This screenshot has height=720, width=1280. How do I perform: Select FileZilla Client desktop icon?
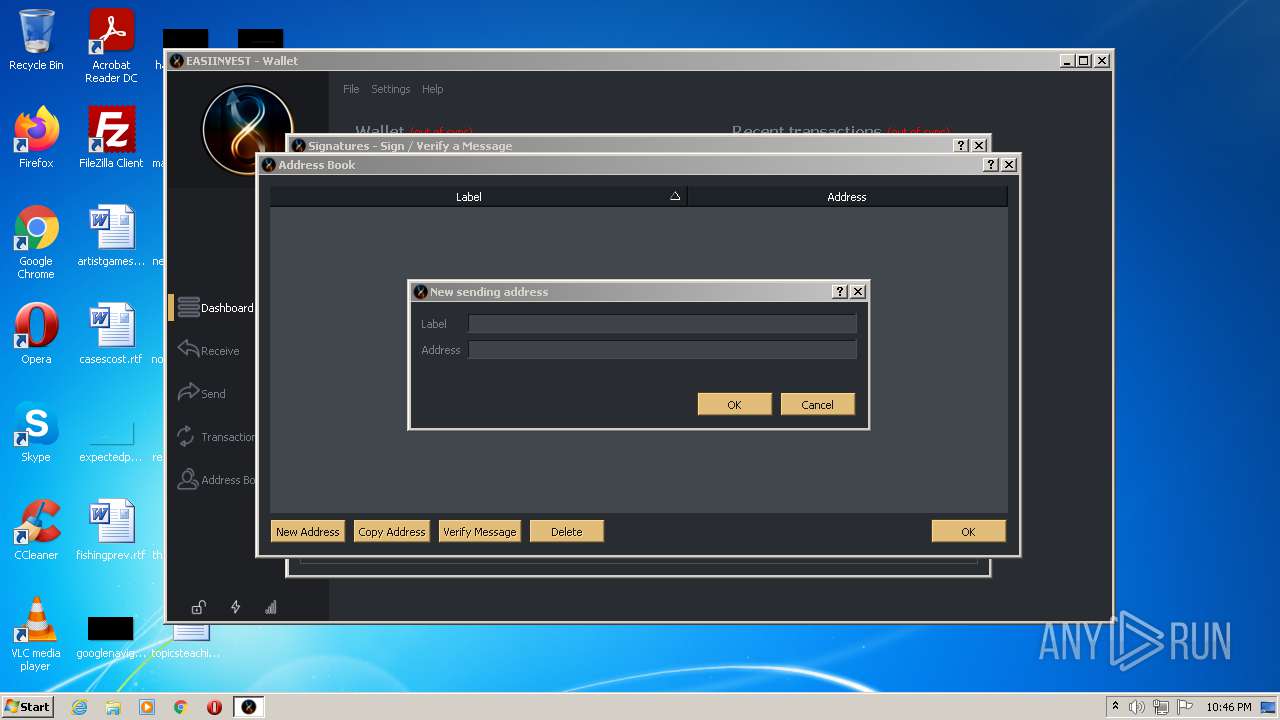[x=111, y=138]
